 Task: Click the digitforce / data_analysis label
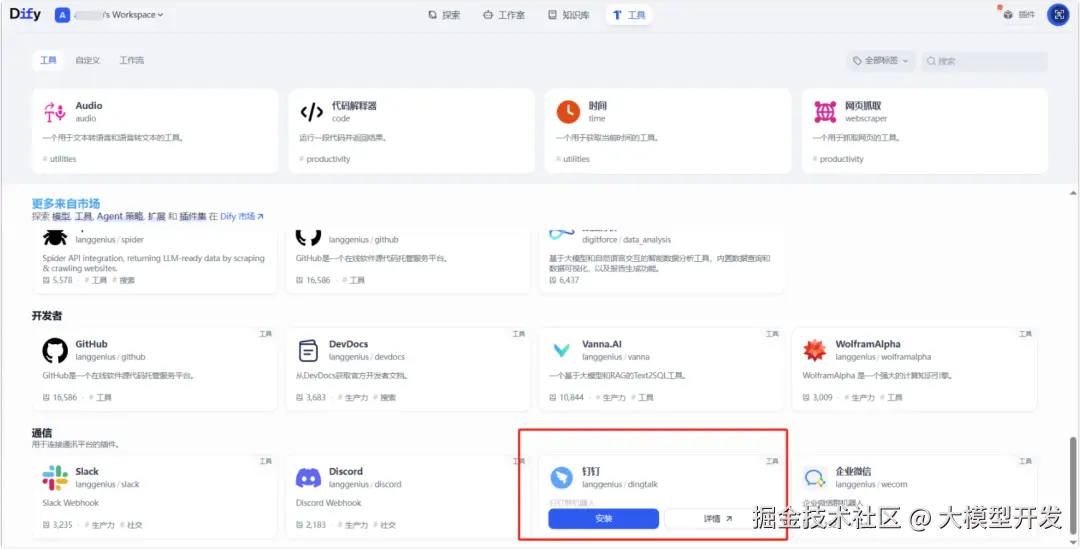click(627, 240)
